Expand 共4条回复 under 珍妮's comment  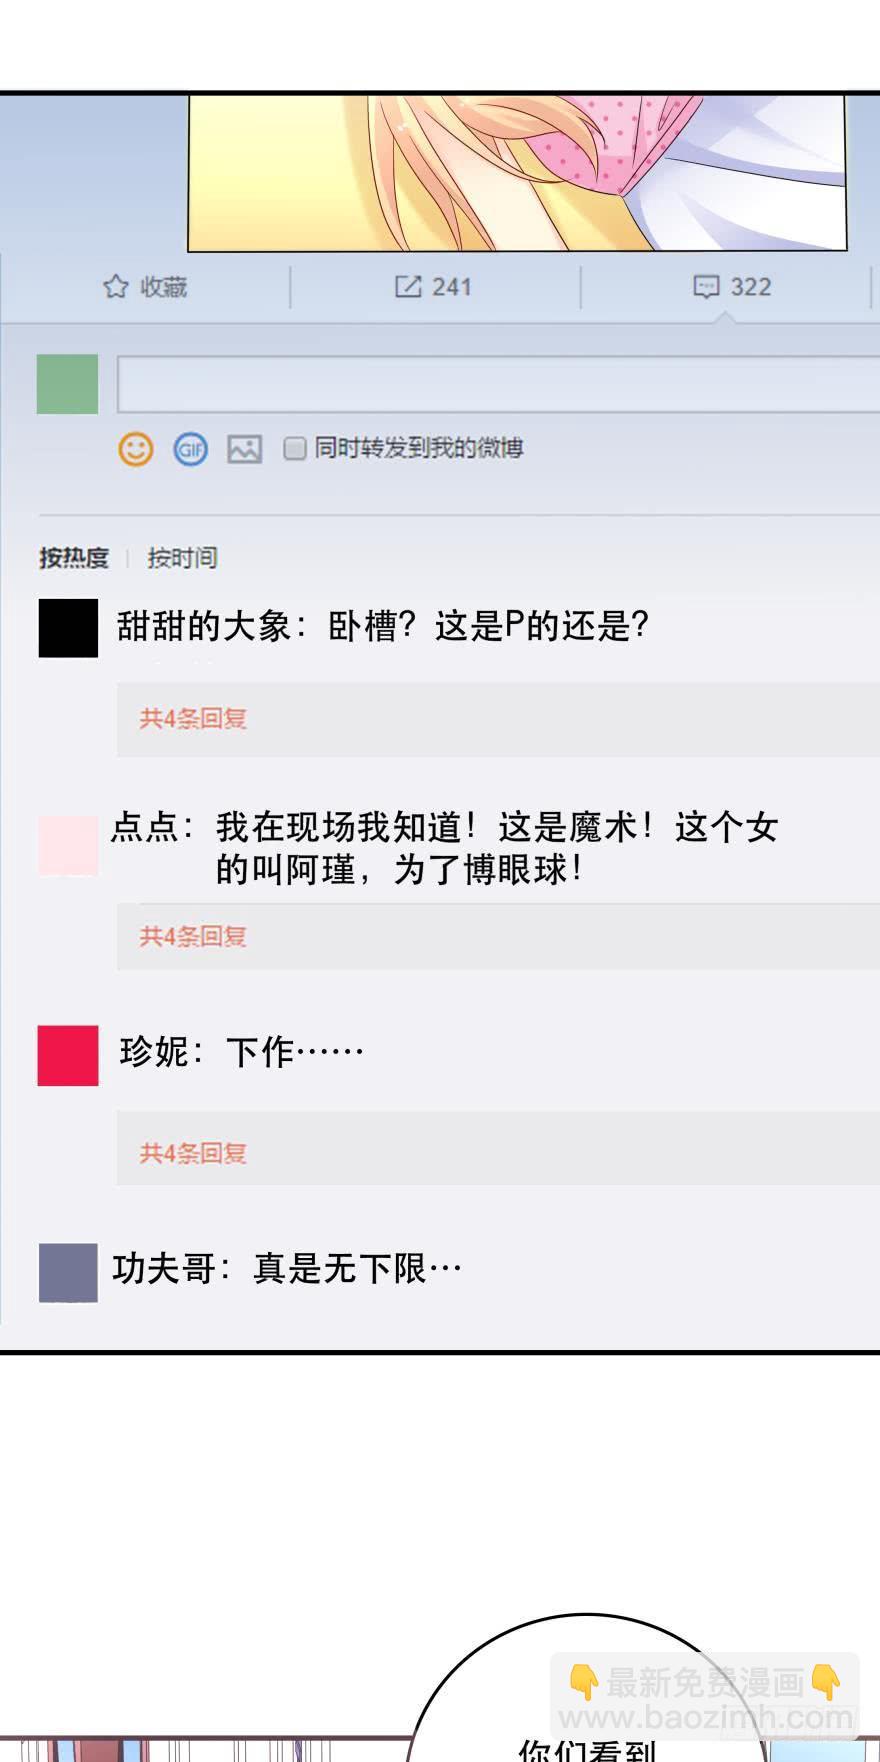tap(193, 1154)
